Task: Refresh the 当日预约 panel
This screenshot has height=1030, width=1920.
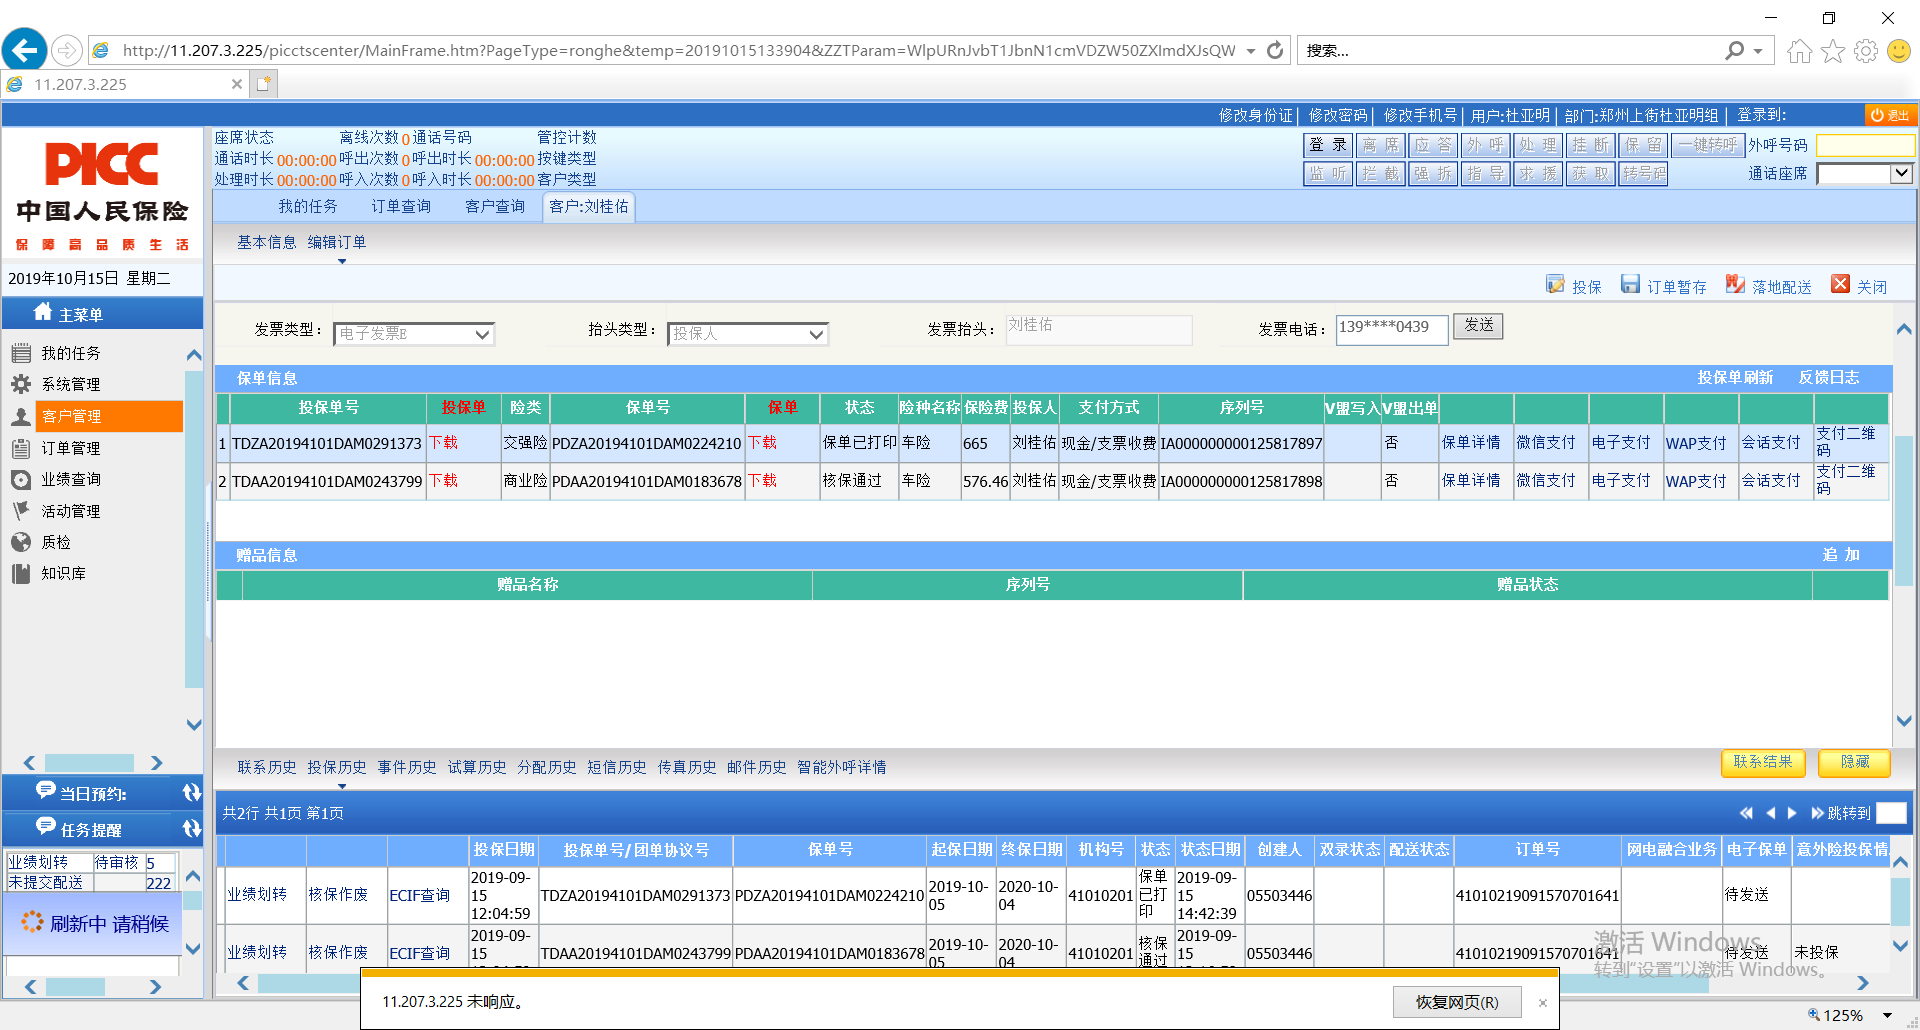Action: pyautogui.click(x=191, y=793)
